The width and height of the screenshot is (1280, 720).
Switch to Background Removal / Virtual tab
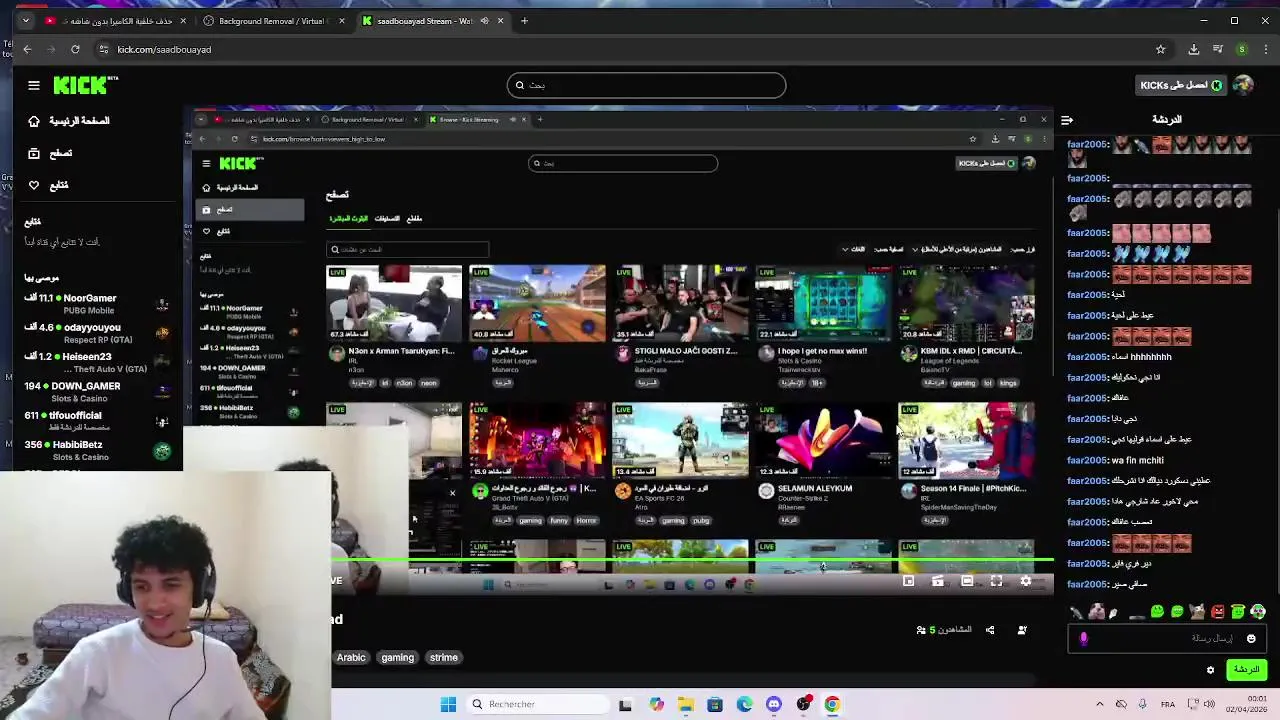point(274,21)
